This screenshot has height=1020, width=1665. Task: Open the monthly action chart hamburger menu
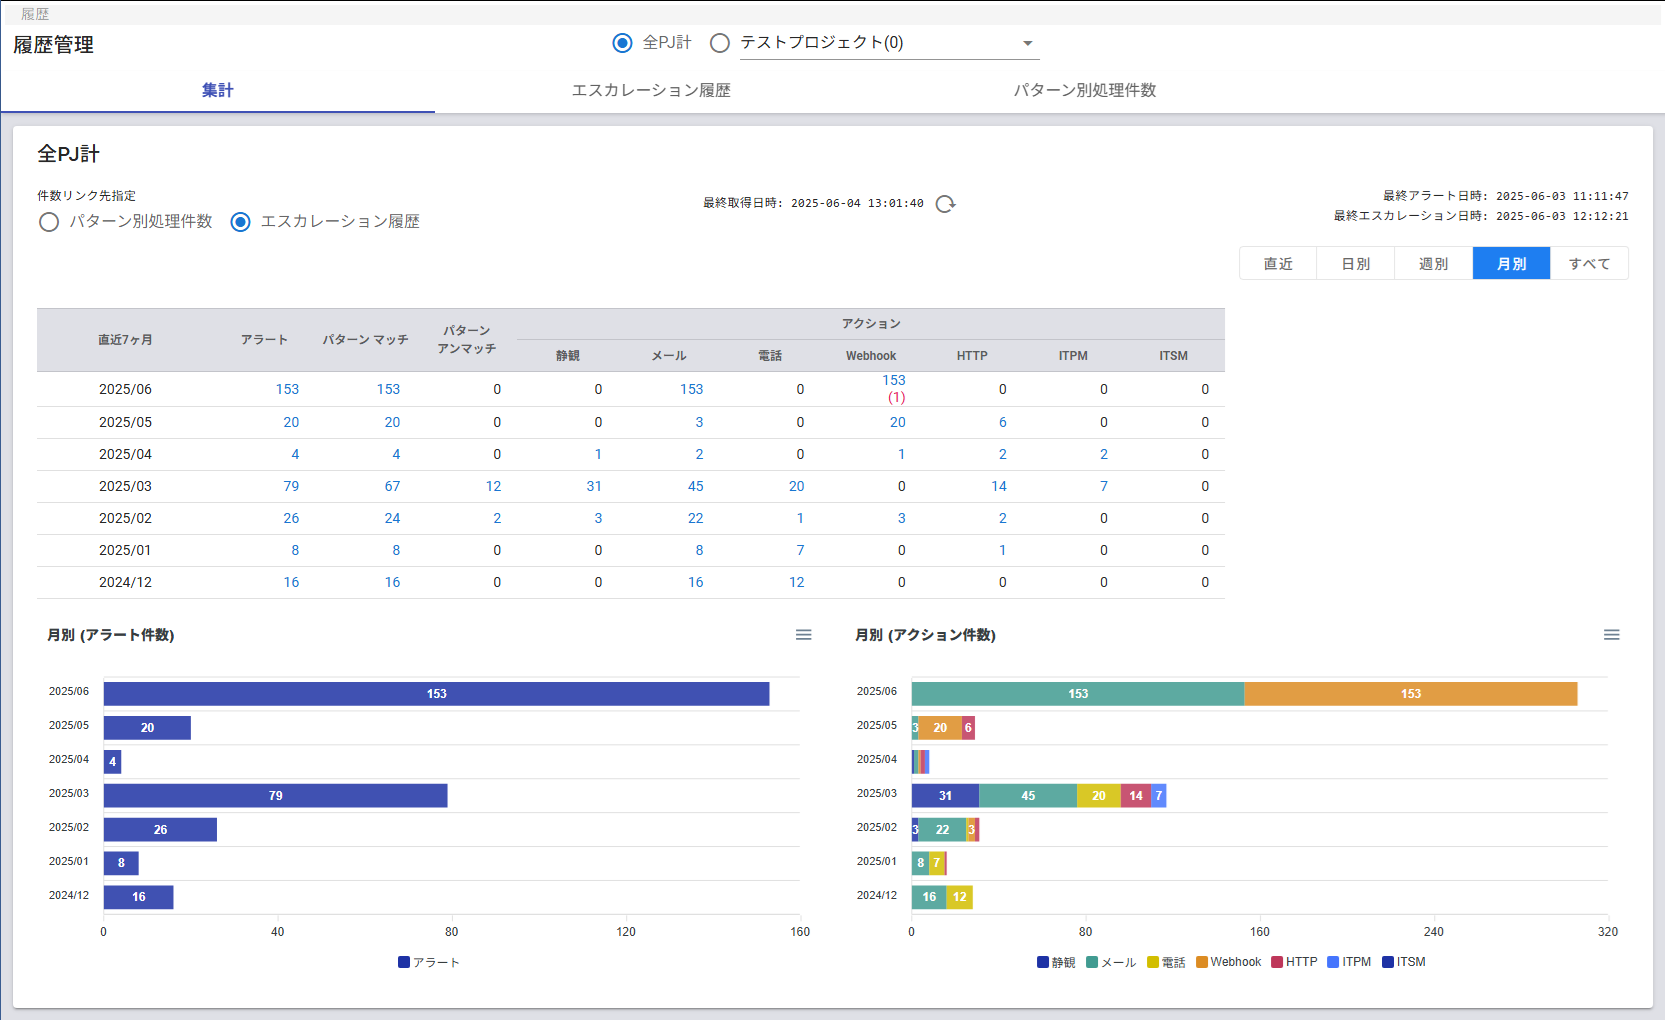tap(1611, 635)
